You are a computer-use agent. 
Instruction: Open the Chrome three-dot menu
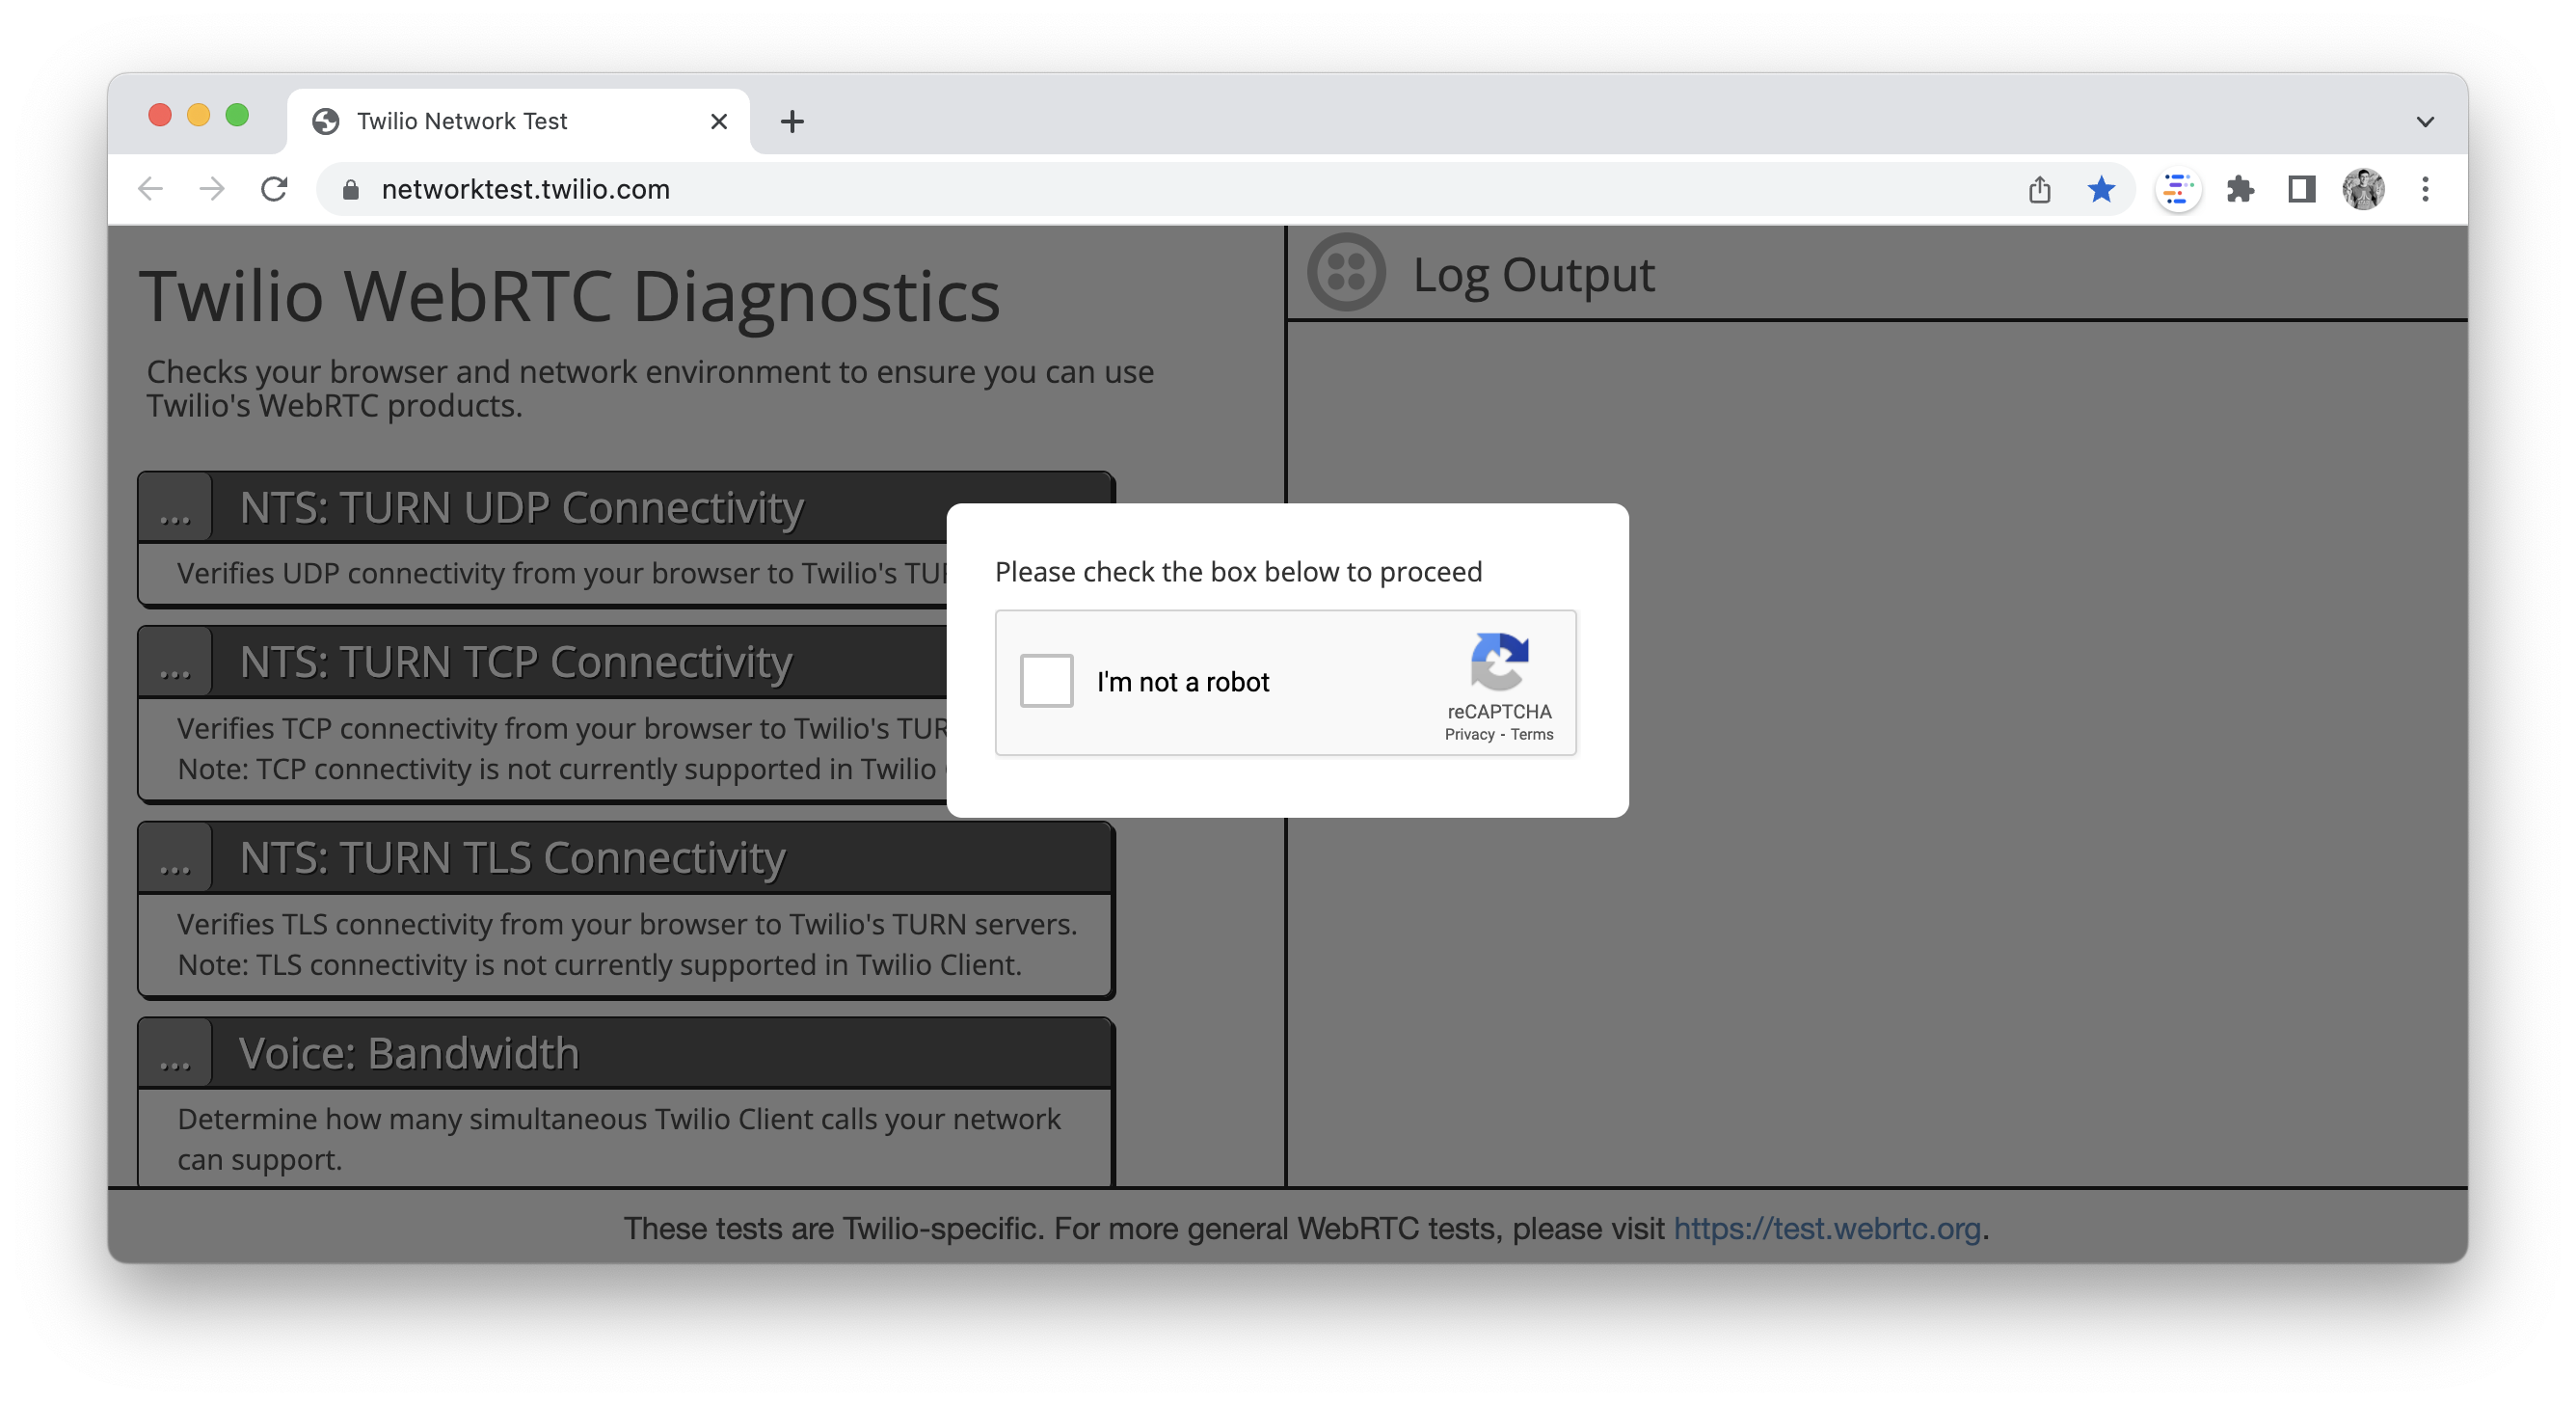point(2424,189)
